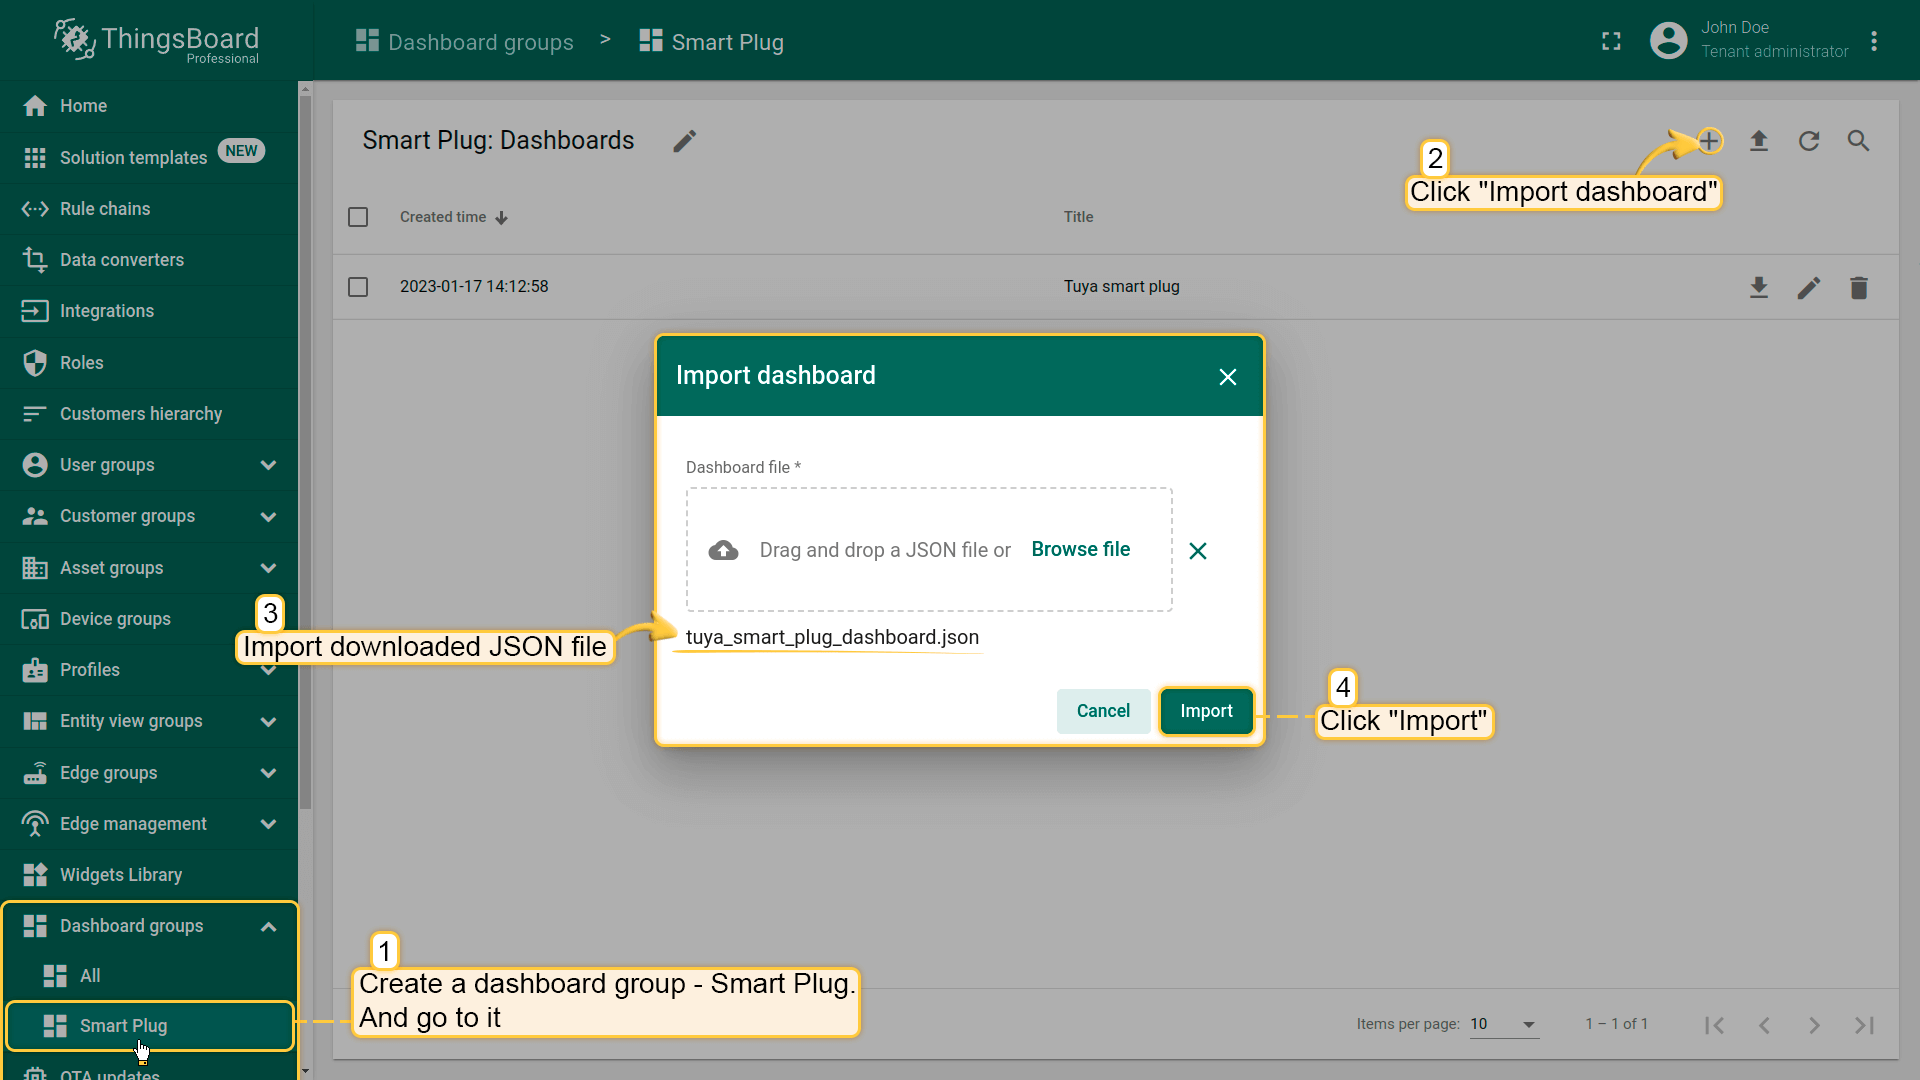The width and height of the screenshot is (1920, 1080).
Task: Expand Asset groups submenu
Action: coord(268,568)
